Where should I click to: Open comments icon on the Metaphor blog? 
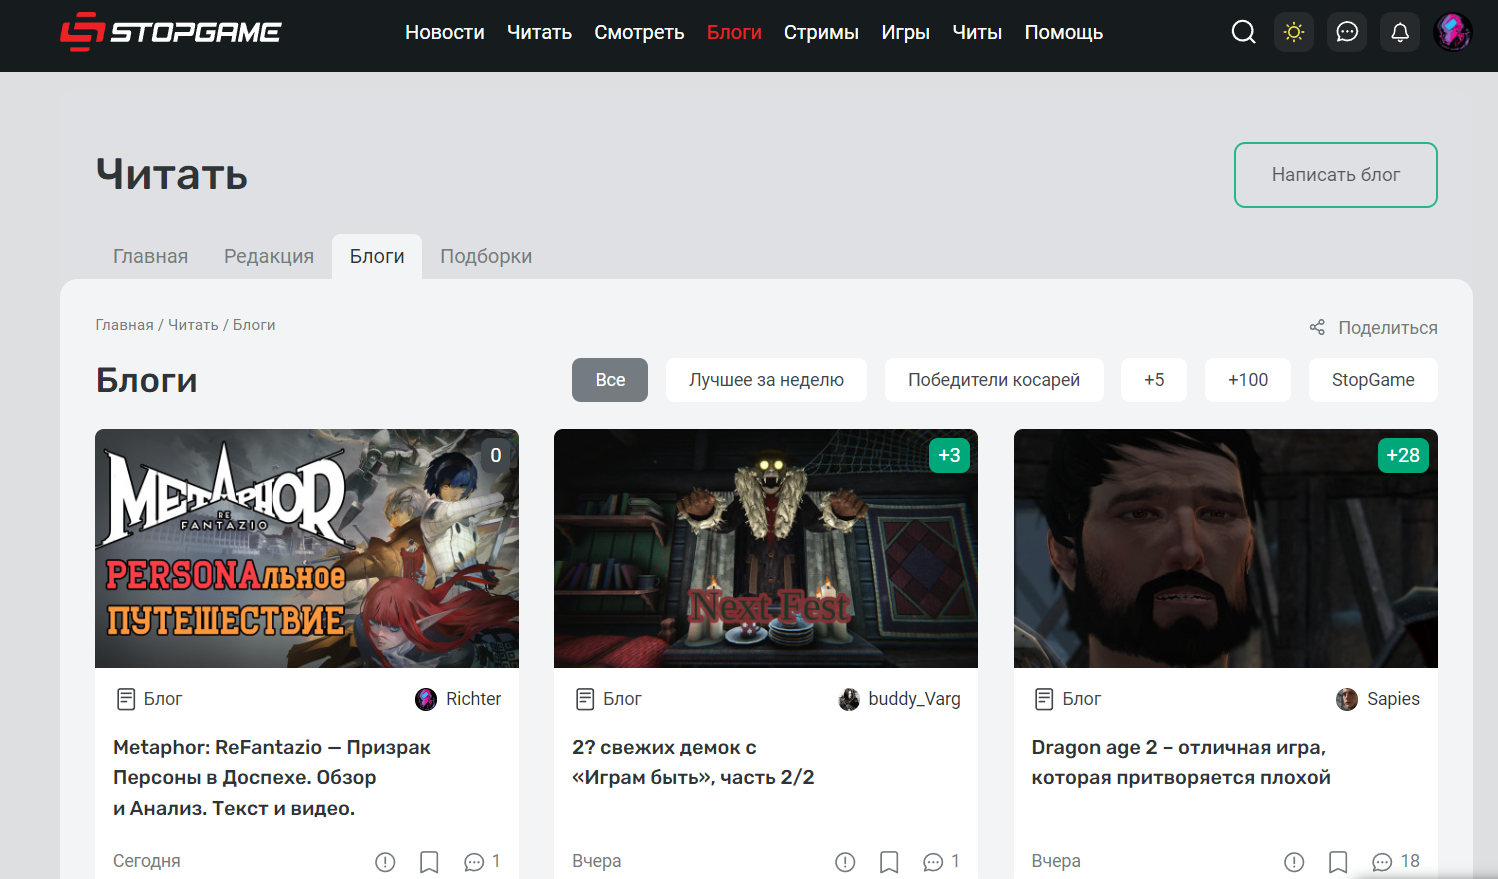tap(474, 862)
